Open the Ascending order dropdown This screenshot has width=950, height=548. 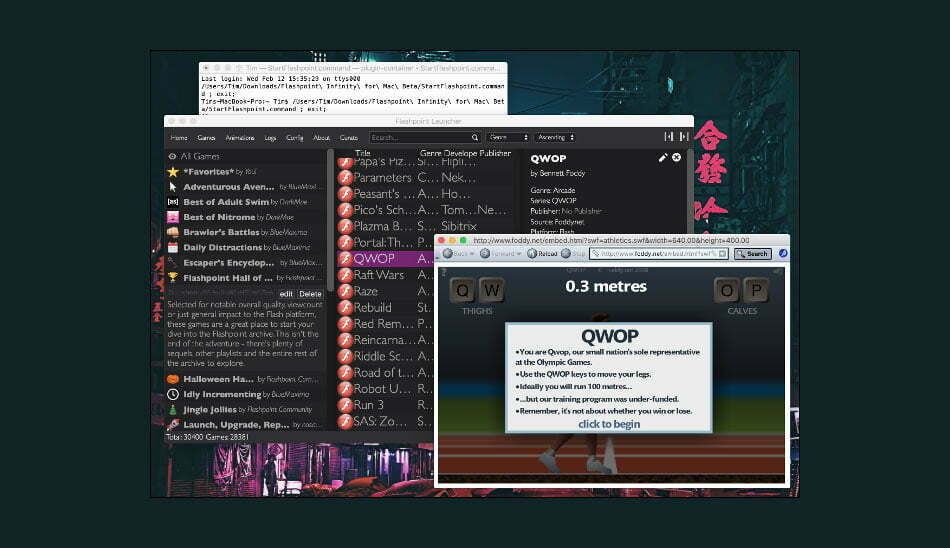pos(555,138)
